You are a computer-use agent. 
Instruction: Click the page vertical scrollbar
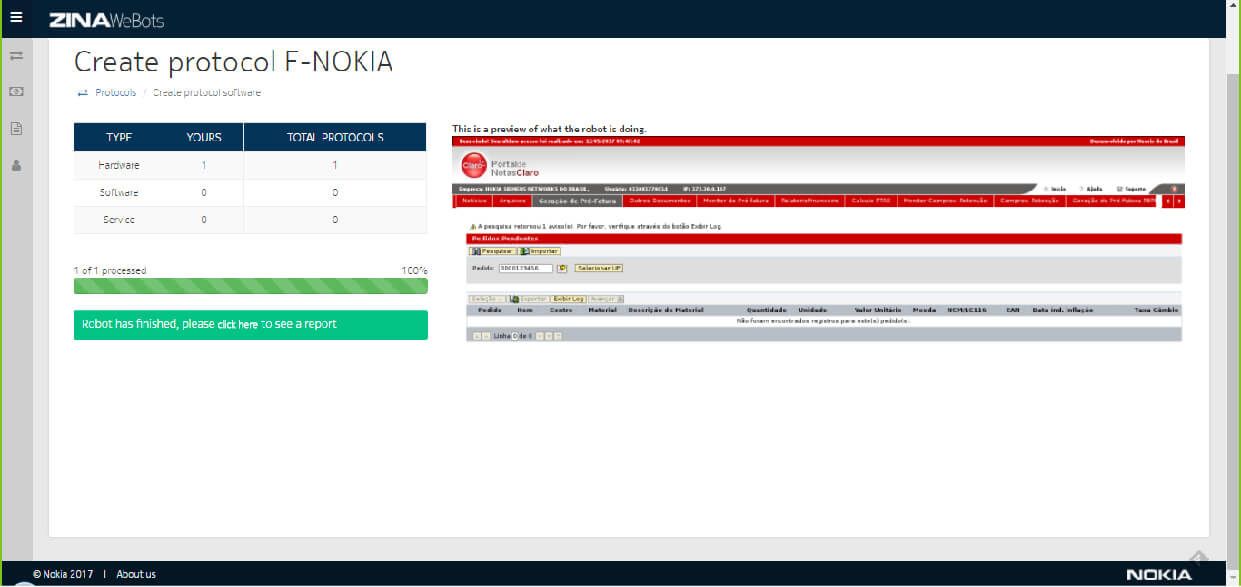[x=1232, y=300]
